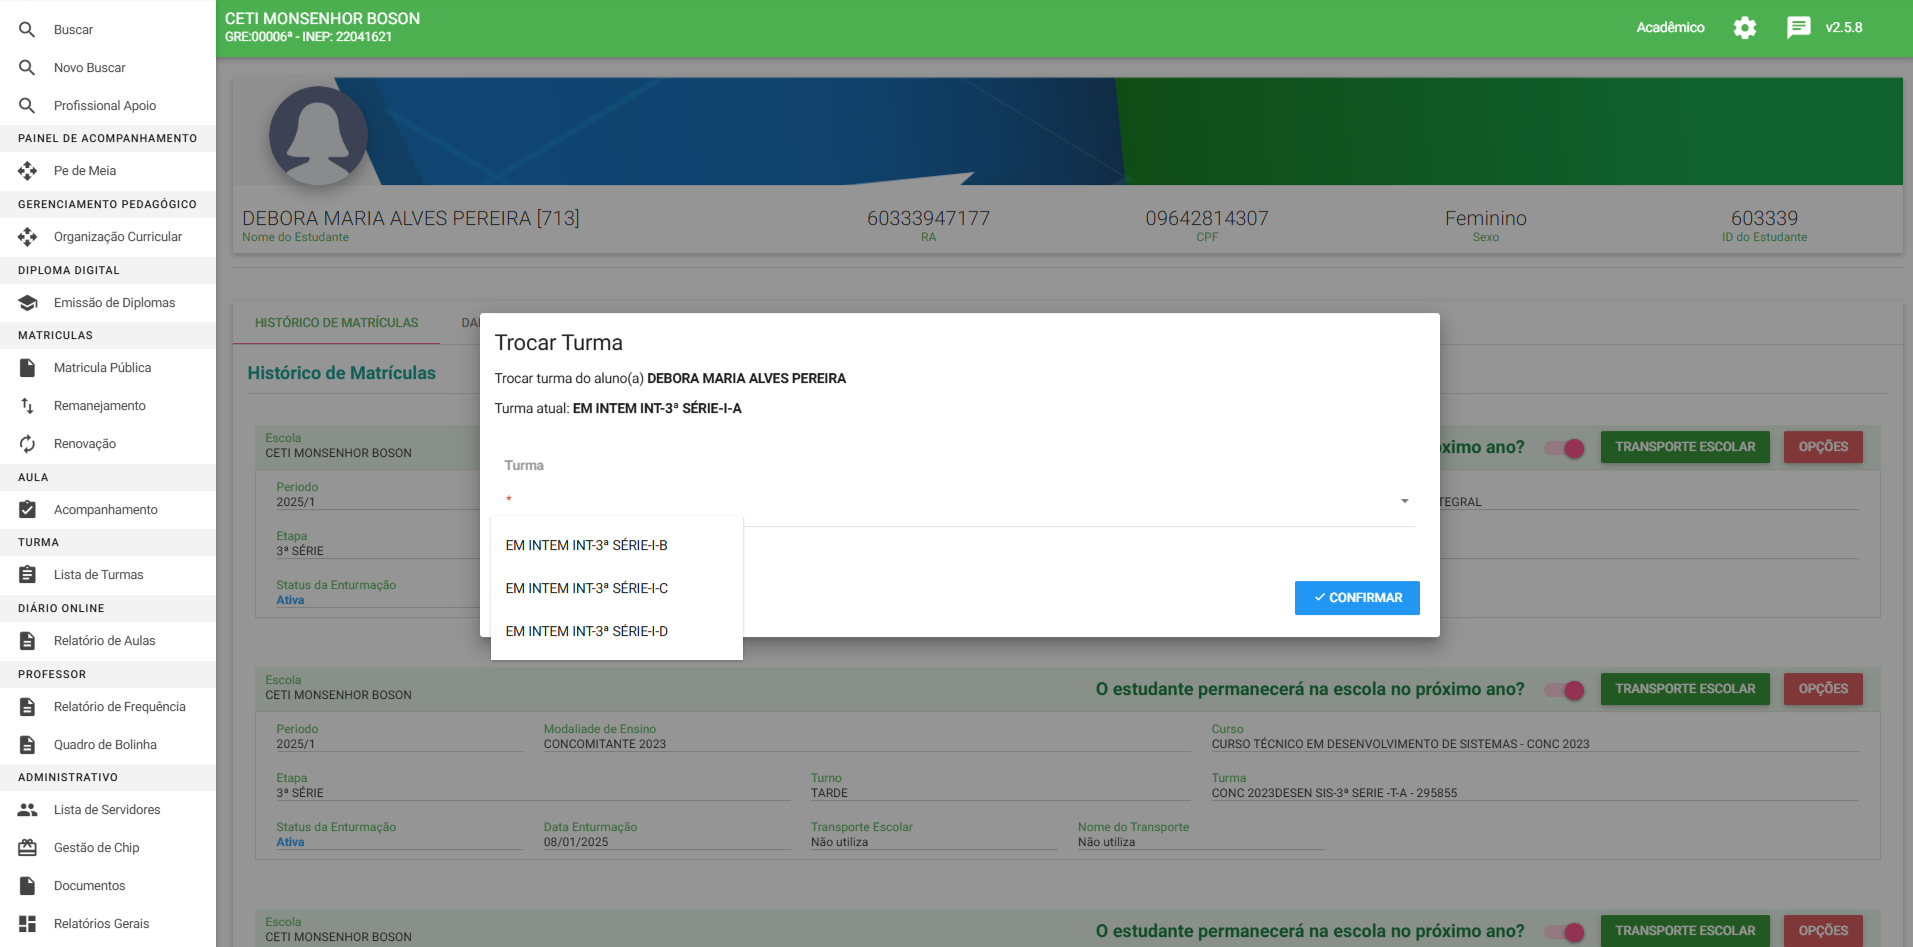This screenshot has width=1913, height=947.
Task: Click the Emissão de Diplomas graduation cap icon
Action: (x=27, y=303)
